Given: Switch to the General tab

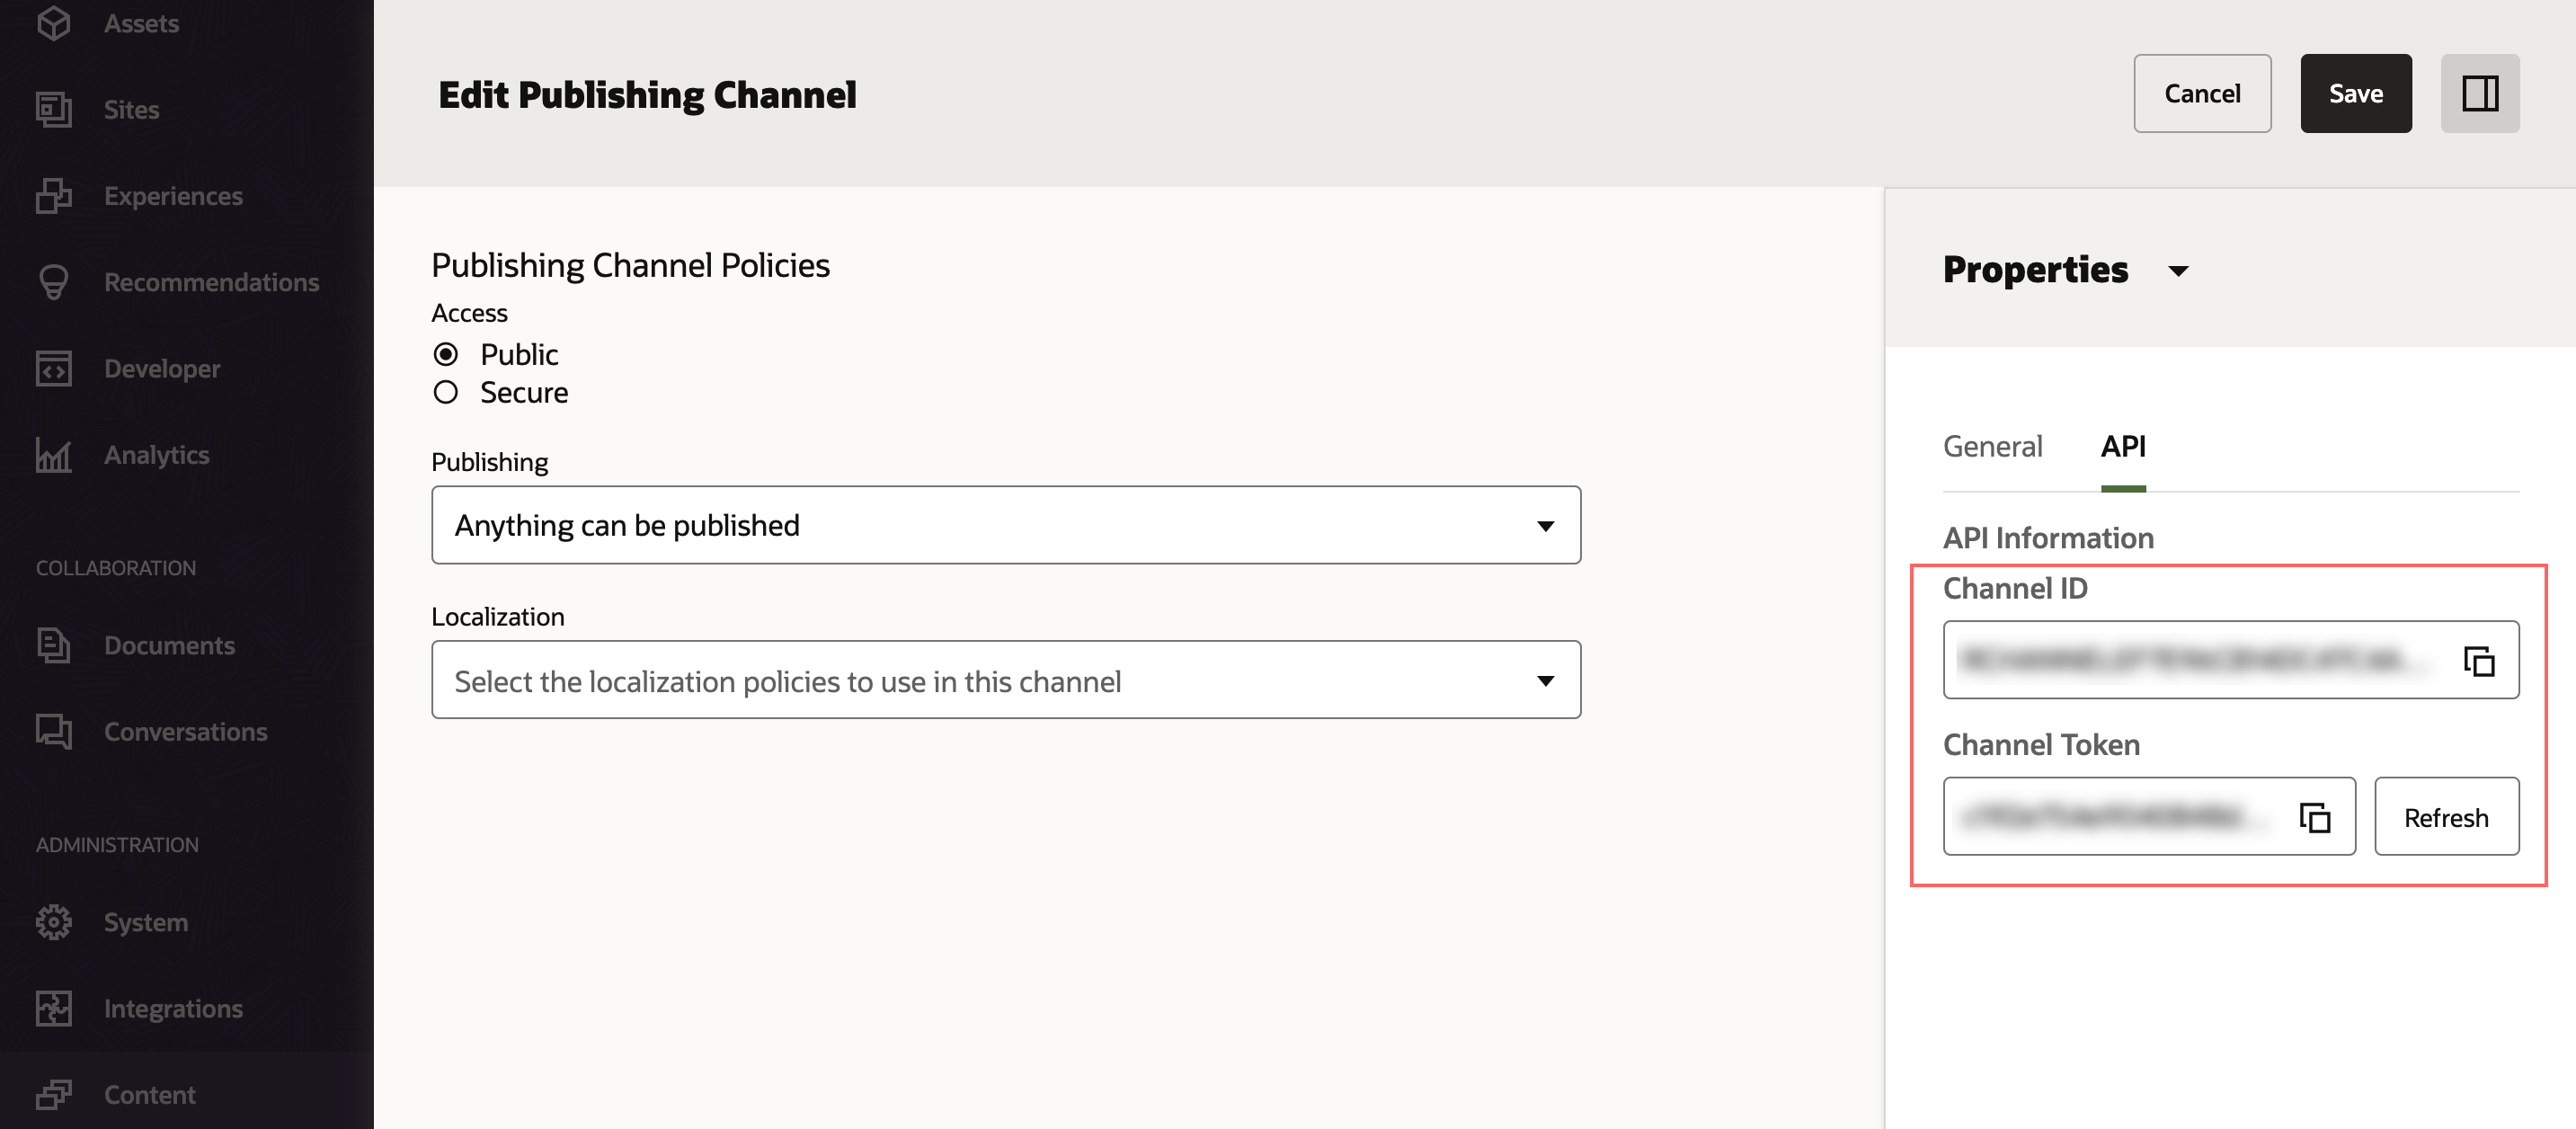Looking at the screenshot, I should click(x=1992, y=446).
